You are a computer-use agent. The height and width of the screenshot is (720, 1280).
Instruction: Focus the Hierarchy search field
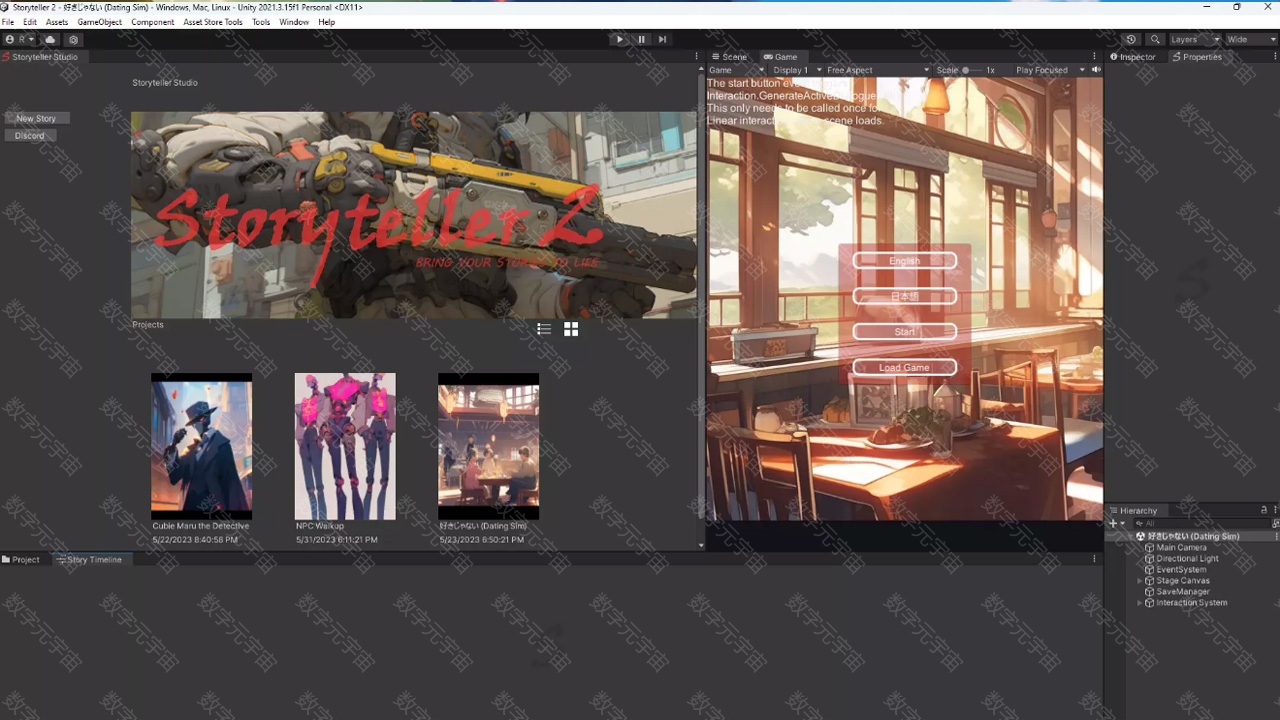(1200, 523)
